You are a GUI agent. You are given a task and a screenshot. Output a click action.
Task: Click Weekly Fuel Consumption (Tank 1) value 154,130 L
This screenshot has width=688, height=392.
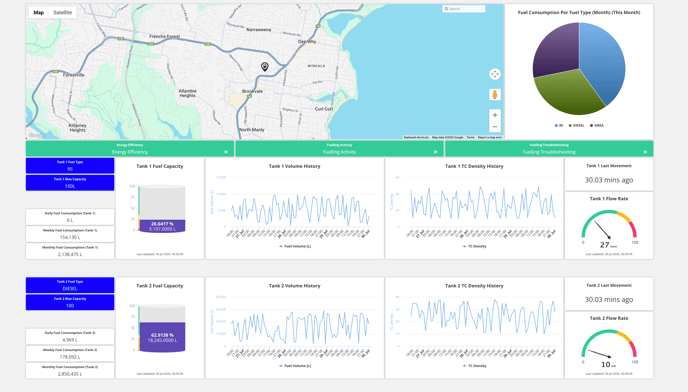pyautogui.click(x=70, y=237)
